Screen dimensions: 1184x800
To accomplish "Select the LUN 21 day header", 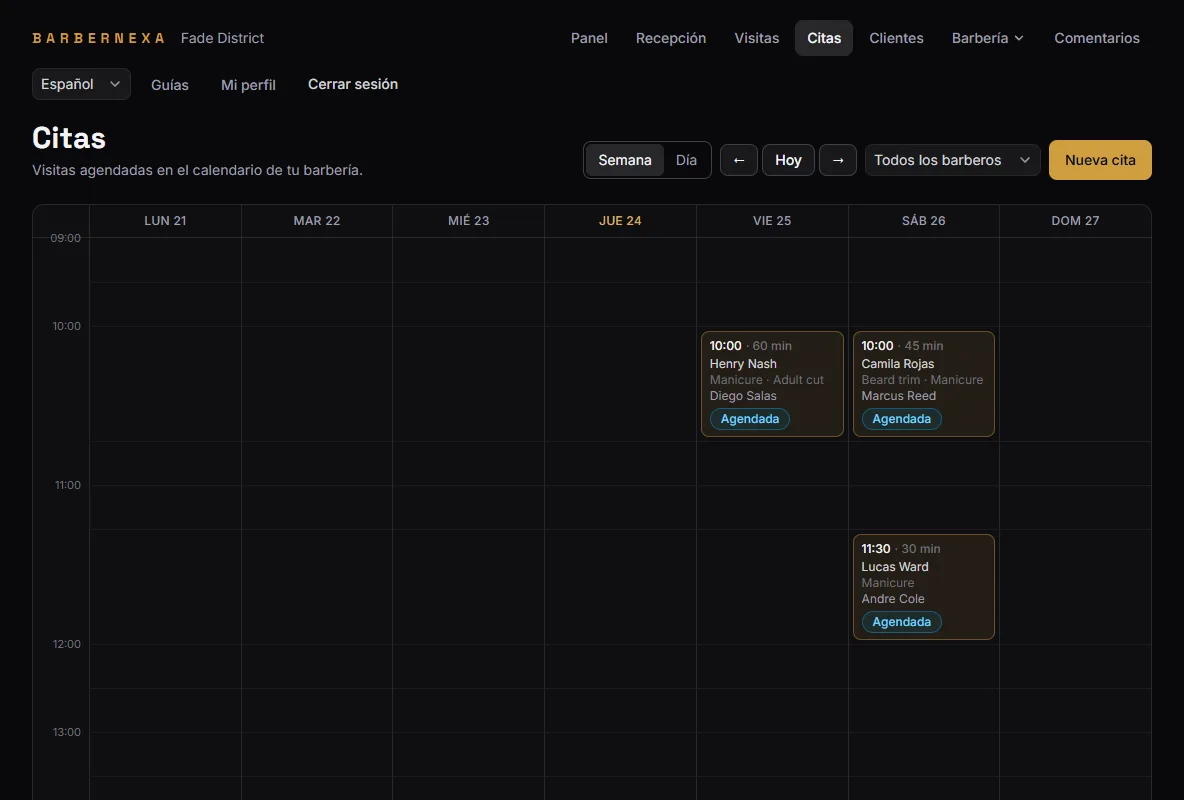I will tap(165, 221).
